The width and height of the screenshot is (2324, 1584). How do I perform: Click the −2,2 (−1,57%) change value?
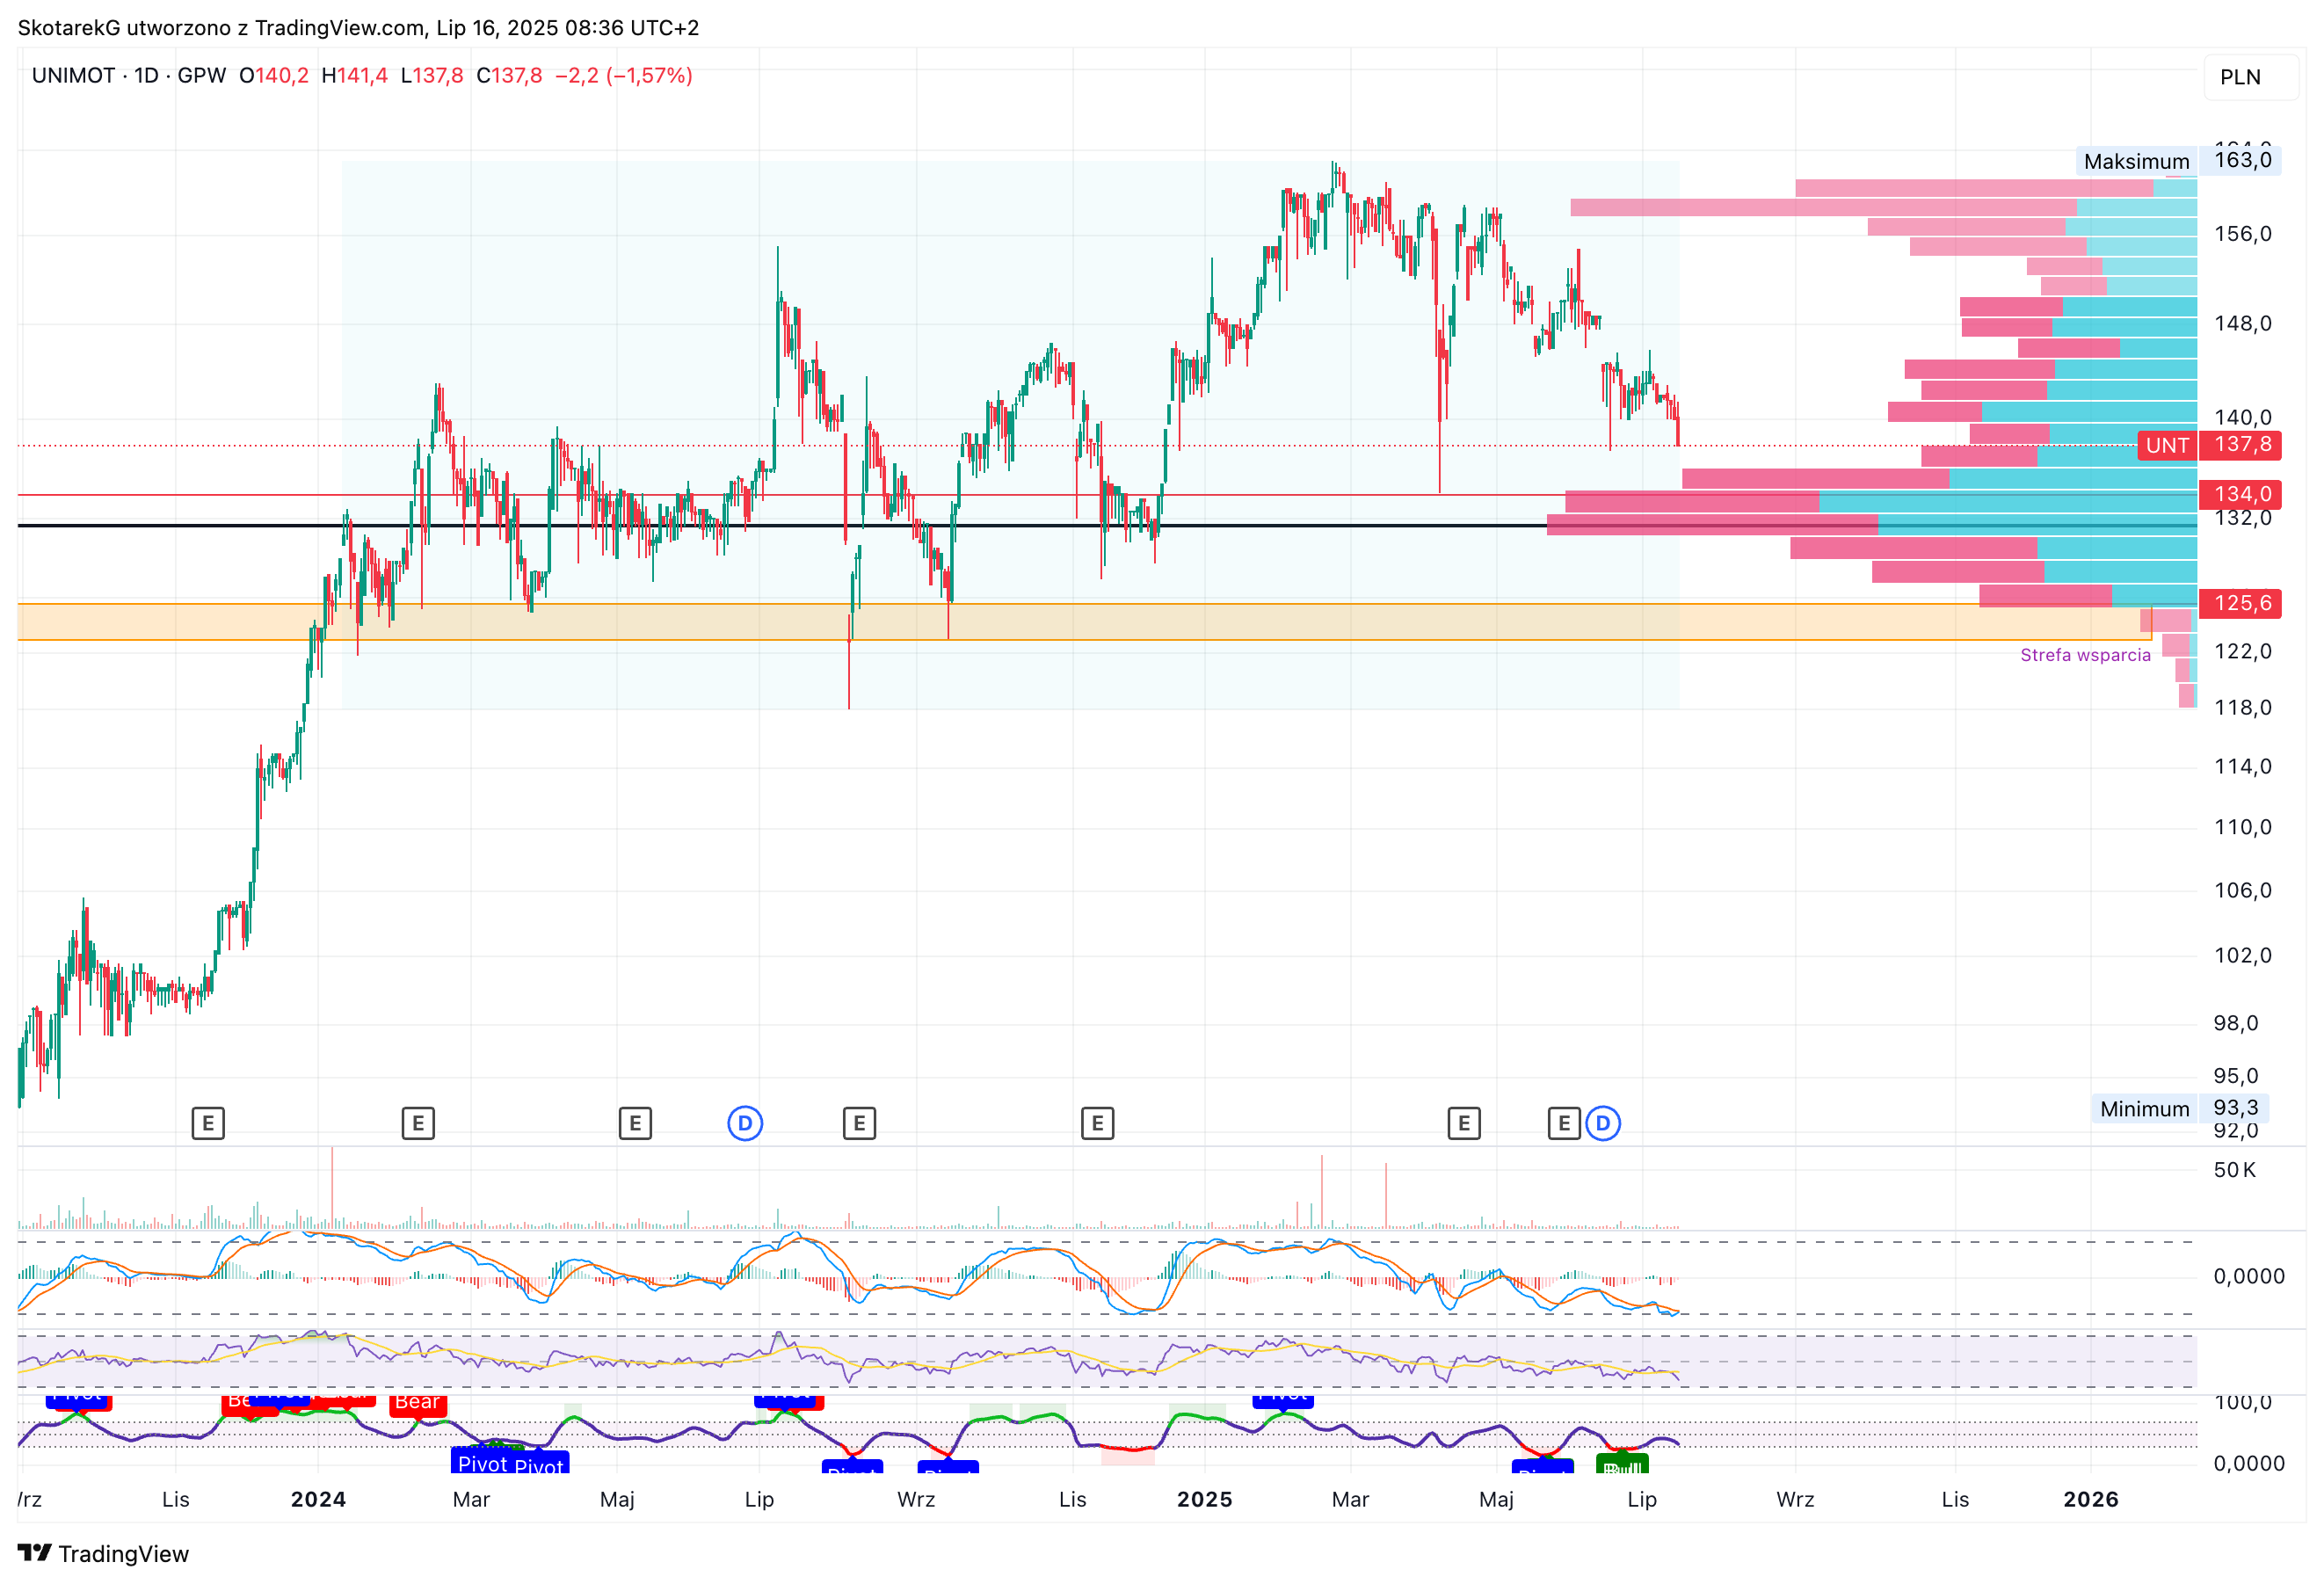pos(624,76)
